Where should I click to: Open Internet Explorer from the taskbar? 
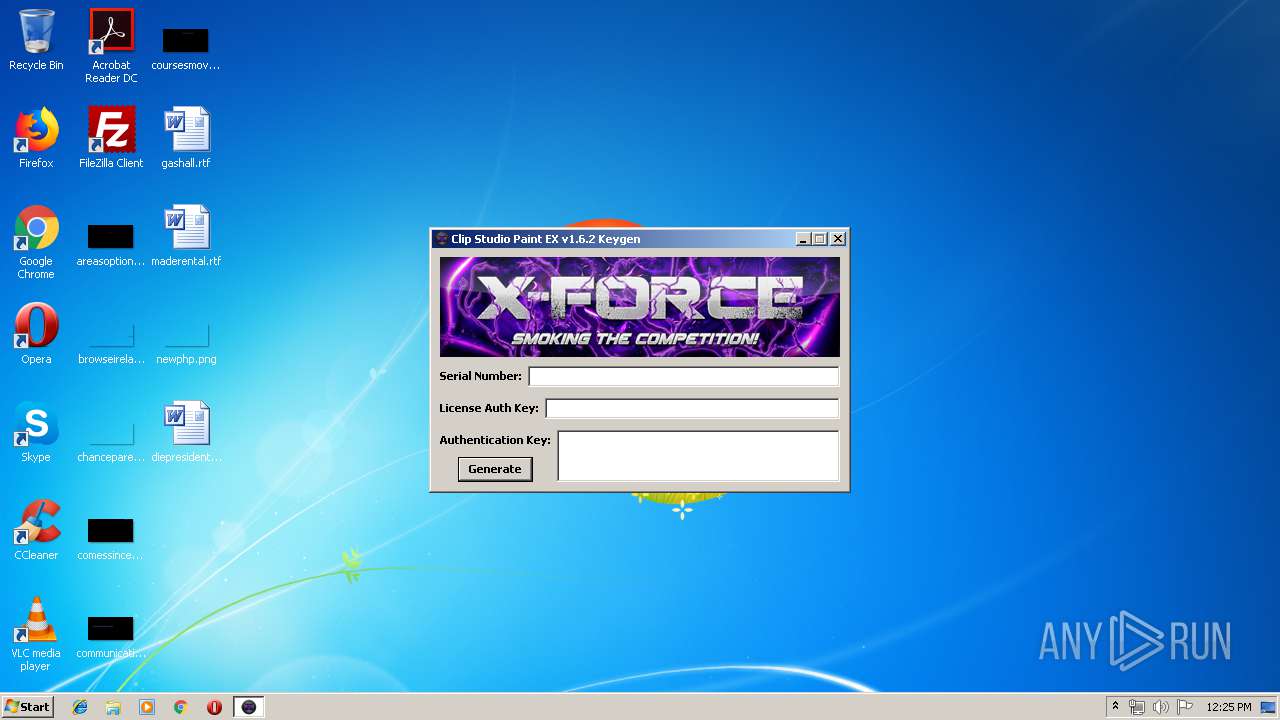point(80,707)
